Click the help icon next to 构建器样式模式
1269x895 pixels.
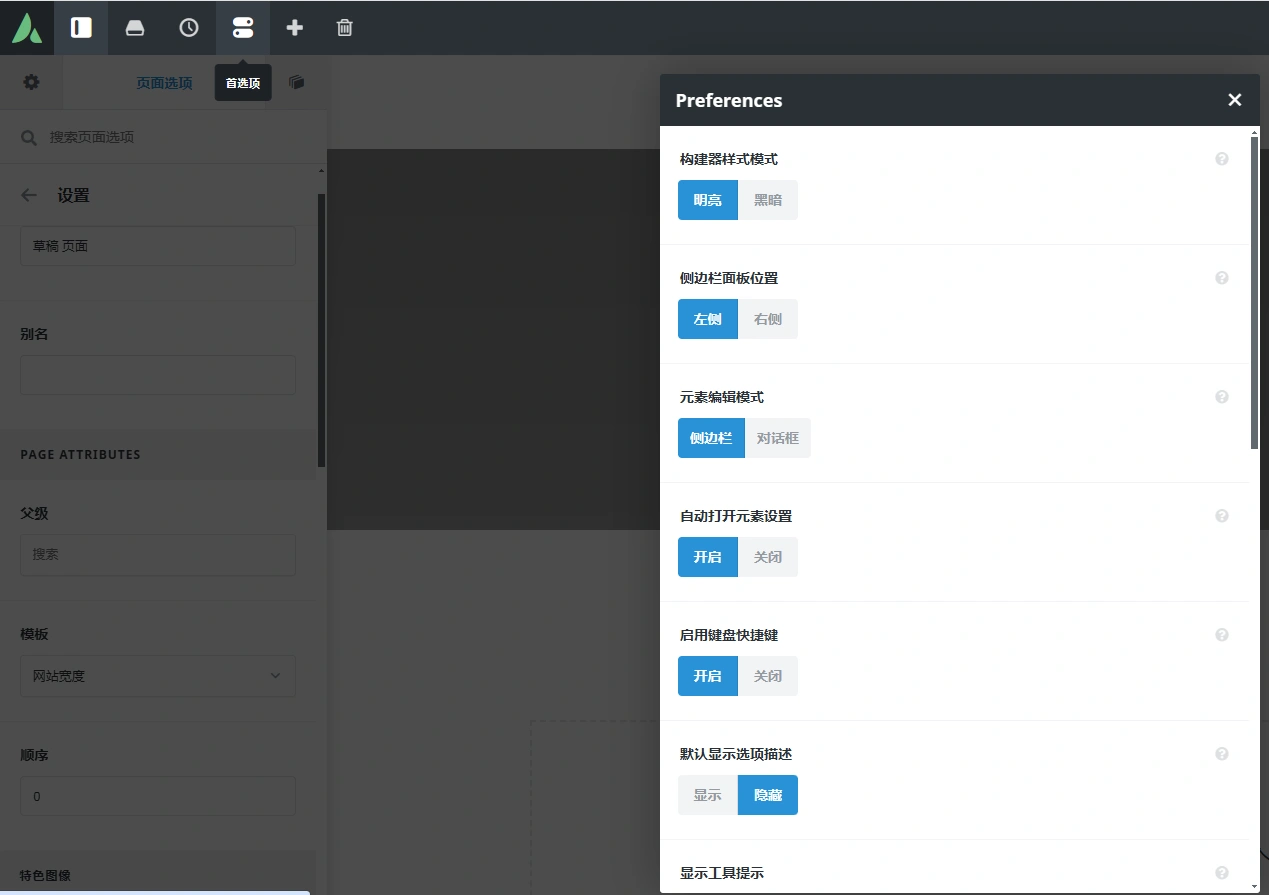click(x=1221, y=158)
